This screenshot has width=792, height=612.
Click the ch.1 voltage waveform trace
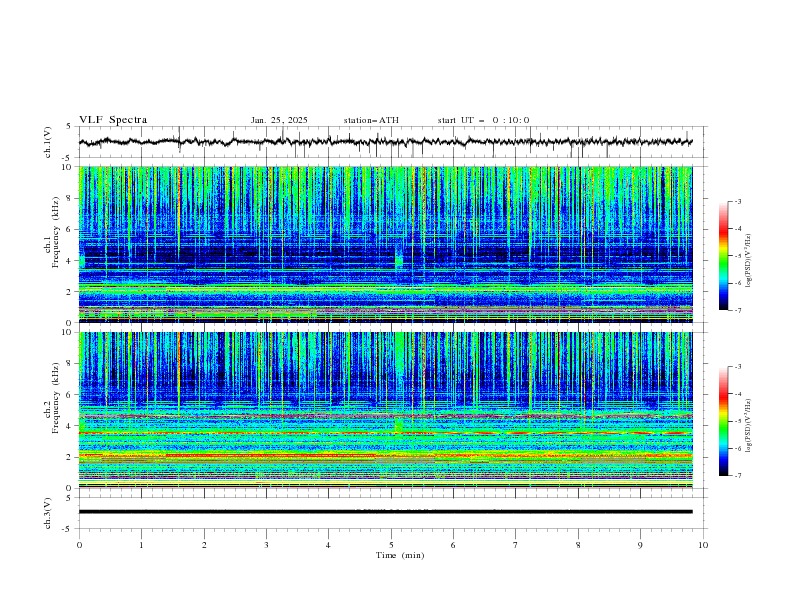(x=385, y=142)
